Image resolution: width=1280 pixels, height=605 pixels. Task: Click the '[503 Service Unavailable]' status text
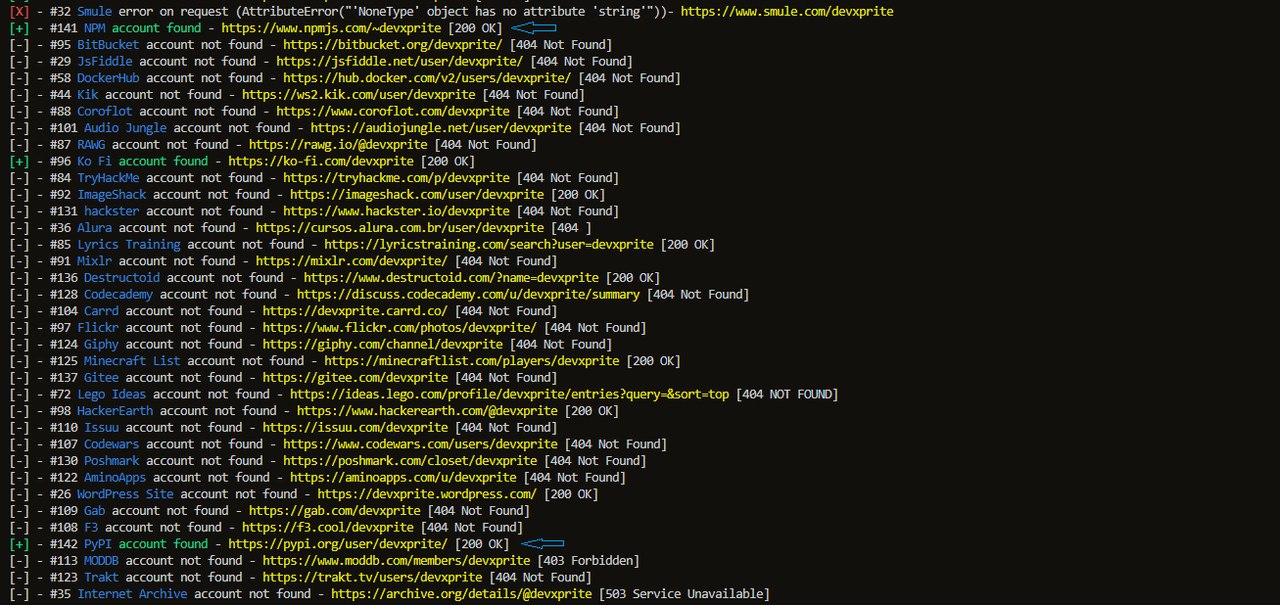tap(684, 595)
